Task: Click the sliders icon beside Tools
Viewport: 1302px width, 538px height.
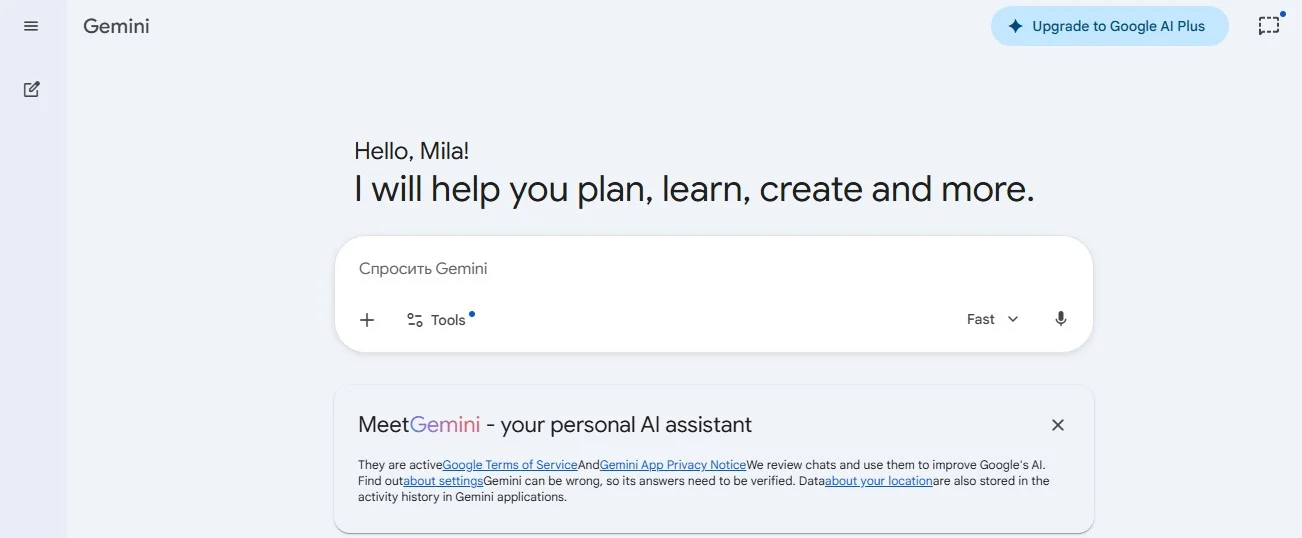Action: (415, 320)
